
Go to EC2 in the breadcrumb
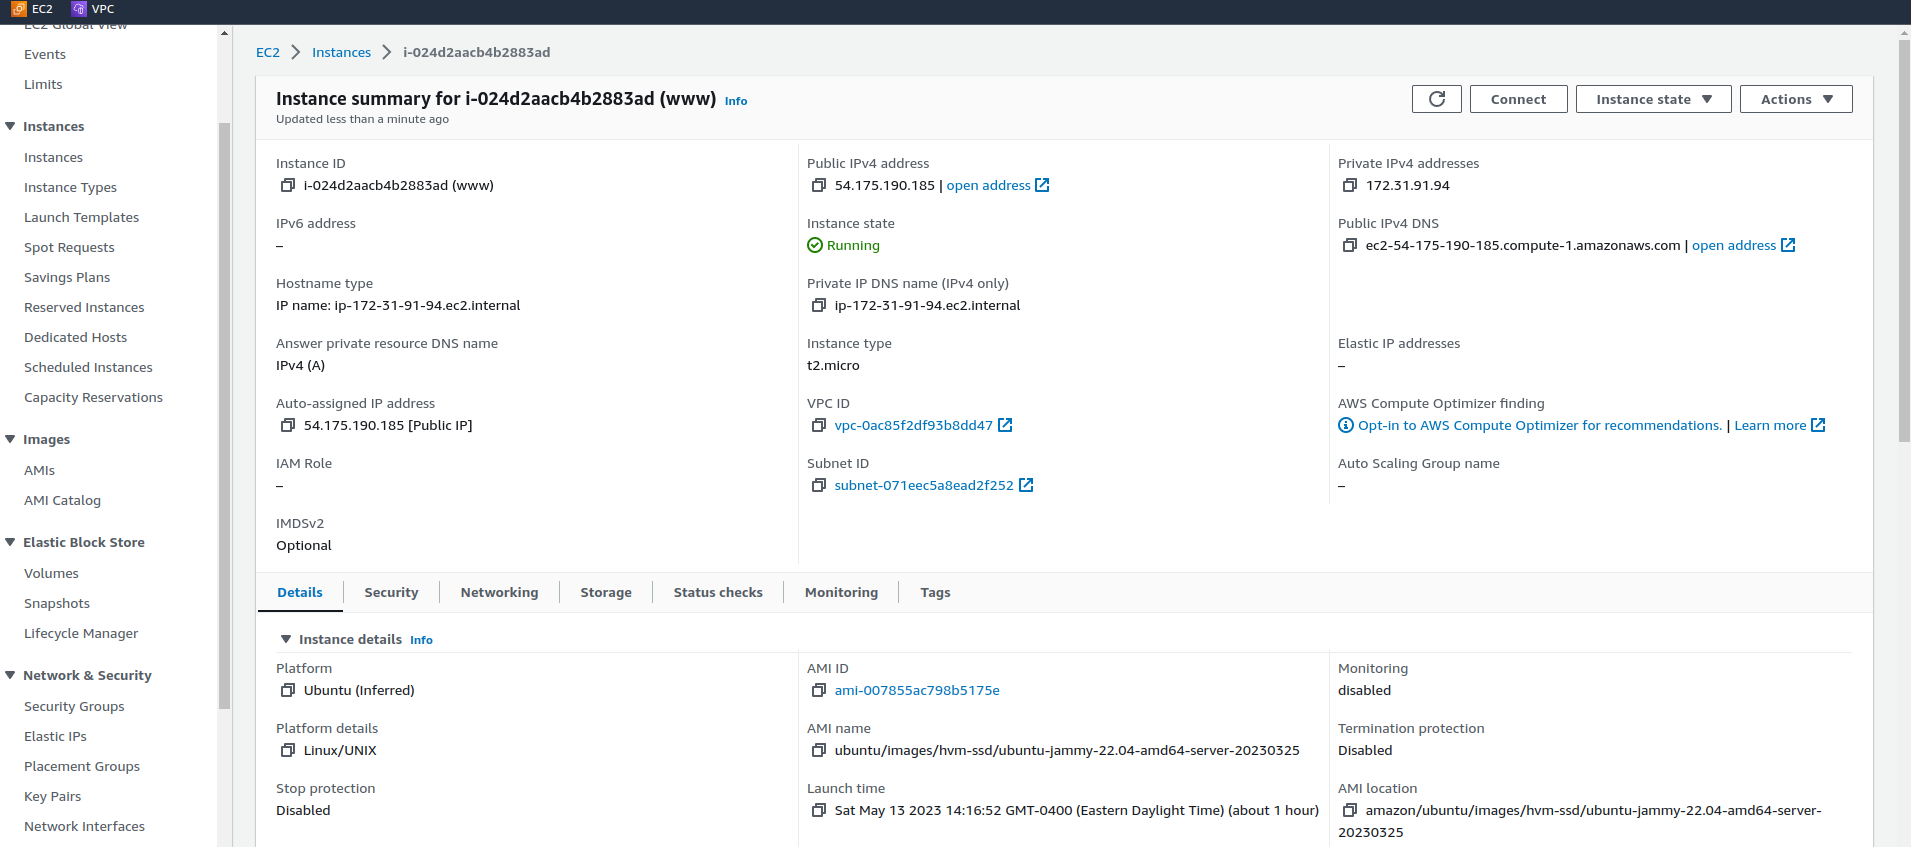268,52
